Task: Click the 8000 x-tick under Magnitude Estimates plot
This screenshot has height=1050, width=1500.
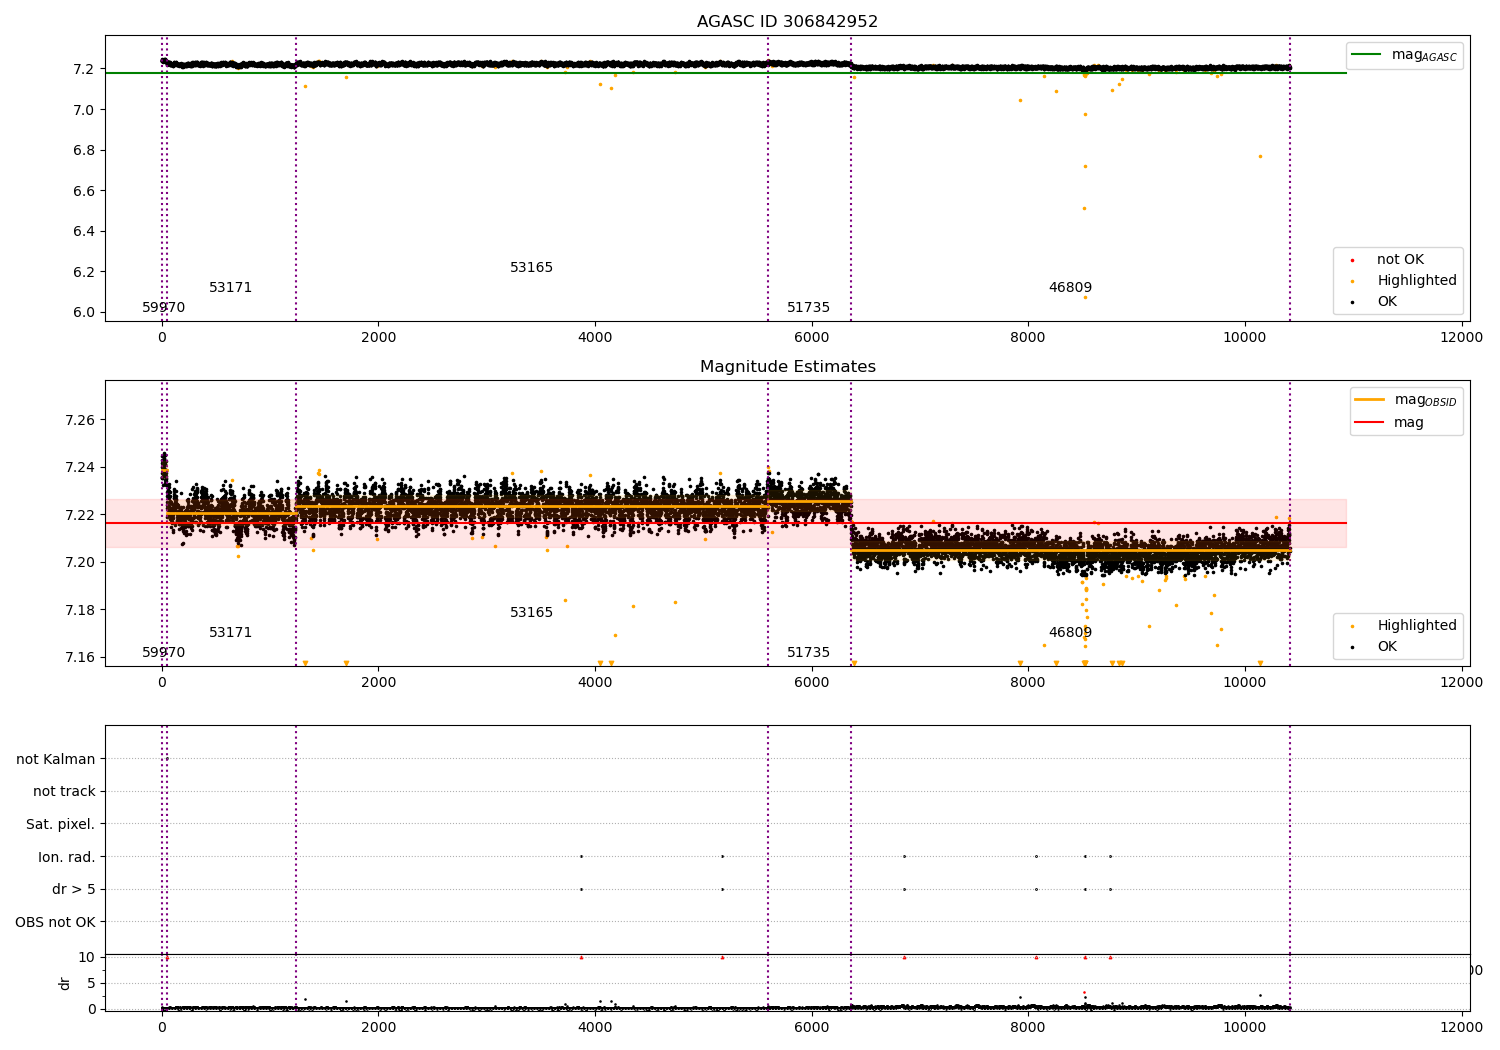Action: (1028, 683)
